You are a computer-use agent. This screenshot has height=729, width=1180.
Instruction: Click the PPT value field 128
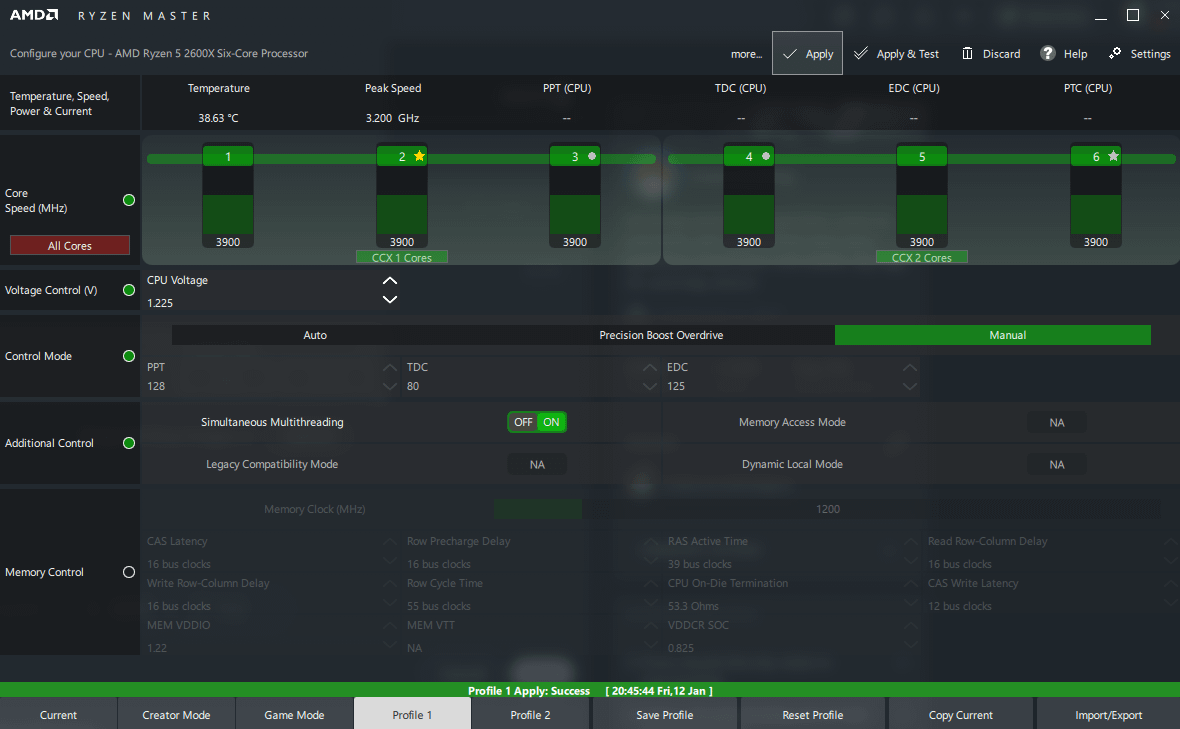[156, 386]
